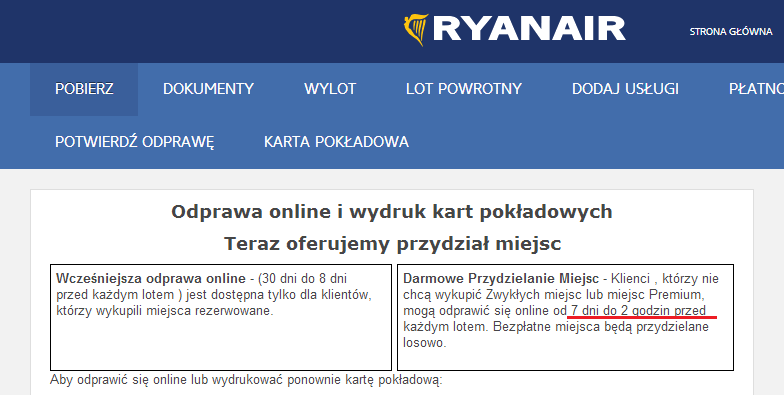Click heading 'Teraz oferujemy przydział miejsc'
The height and width of the screenshot is (395, 784).
pyautogui.click(x=392, y=244)
